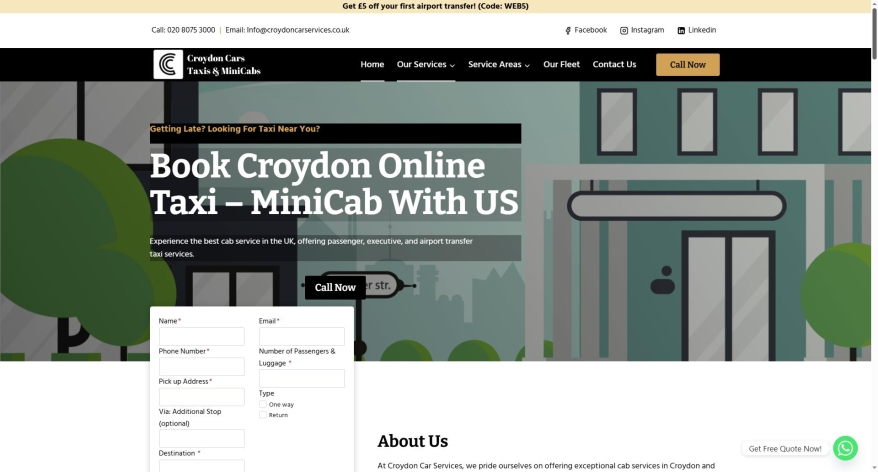Open WhatsApp chat bubble icon
Screen dimensions: 878x472
(x=845, y=448)
